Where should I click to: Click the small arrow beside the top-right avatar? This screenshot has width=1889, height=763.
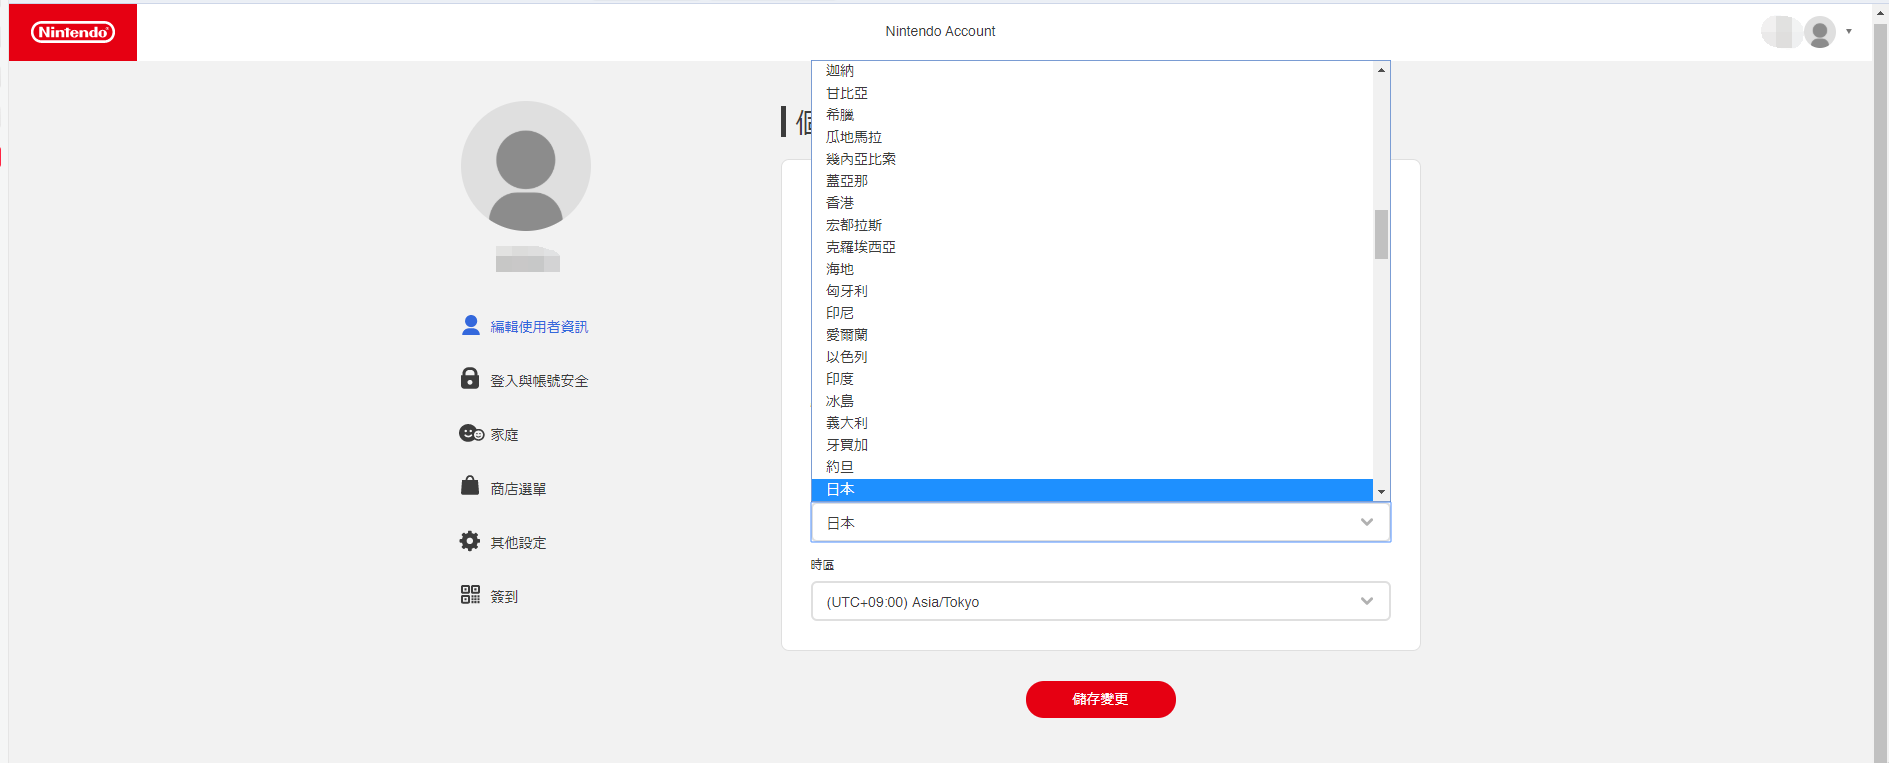pos(1849,32)
